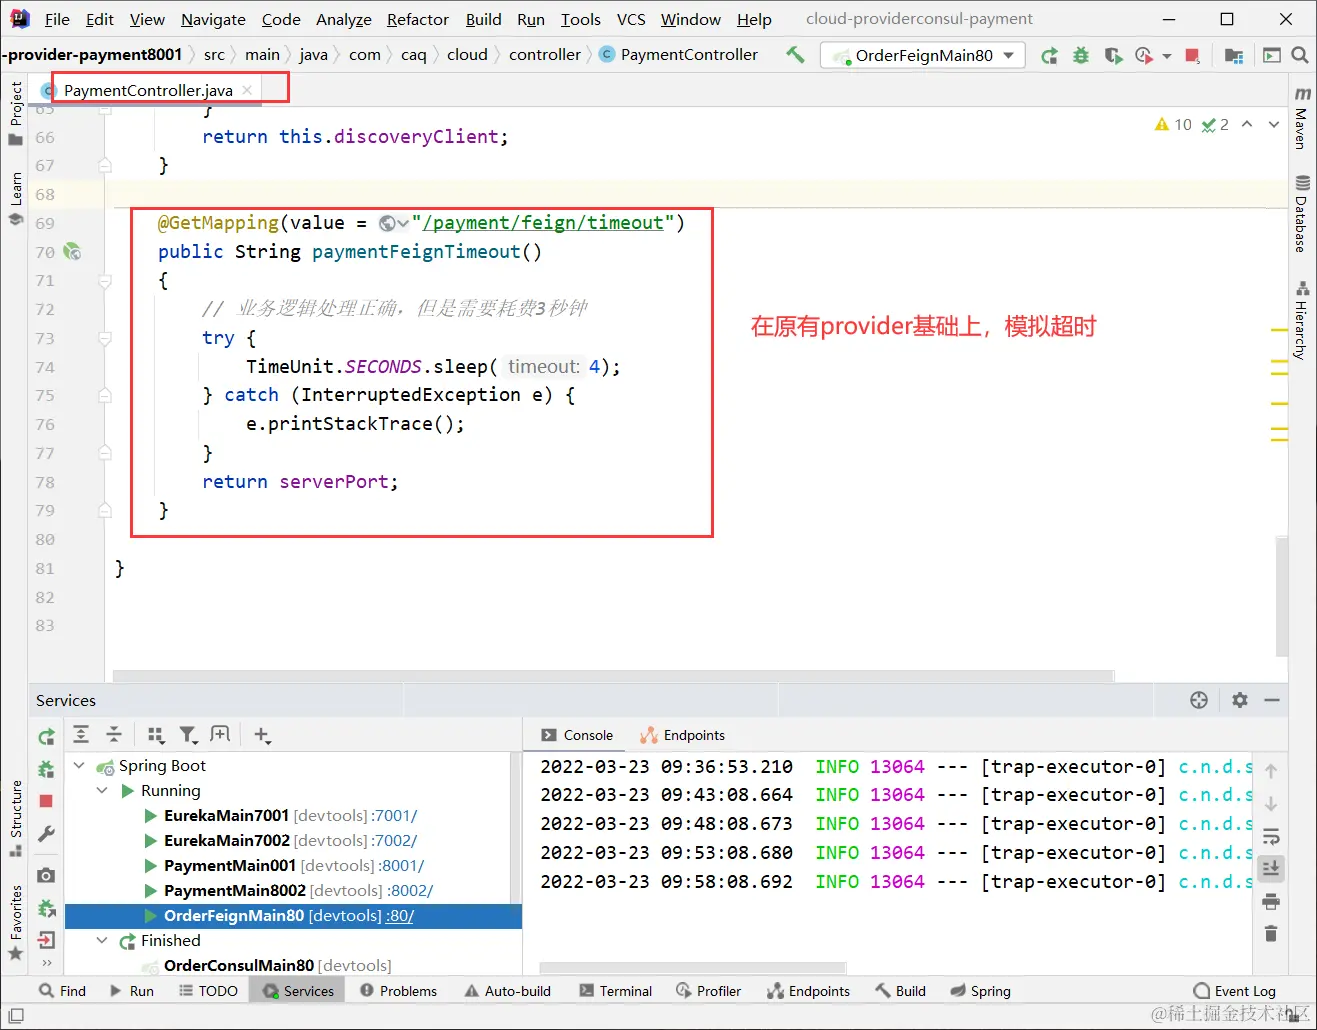The width and height of the screenshot is (1317, 1030).
Task: Click Add Service plus icon
Action: [x=262, y=735]
